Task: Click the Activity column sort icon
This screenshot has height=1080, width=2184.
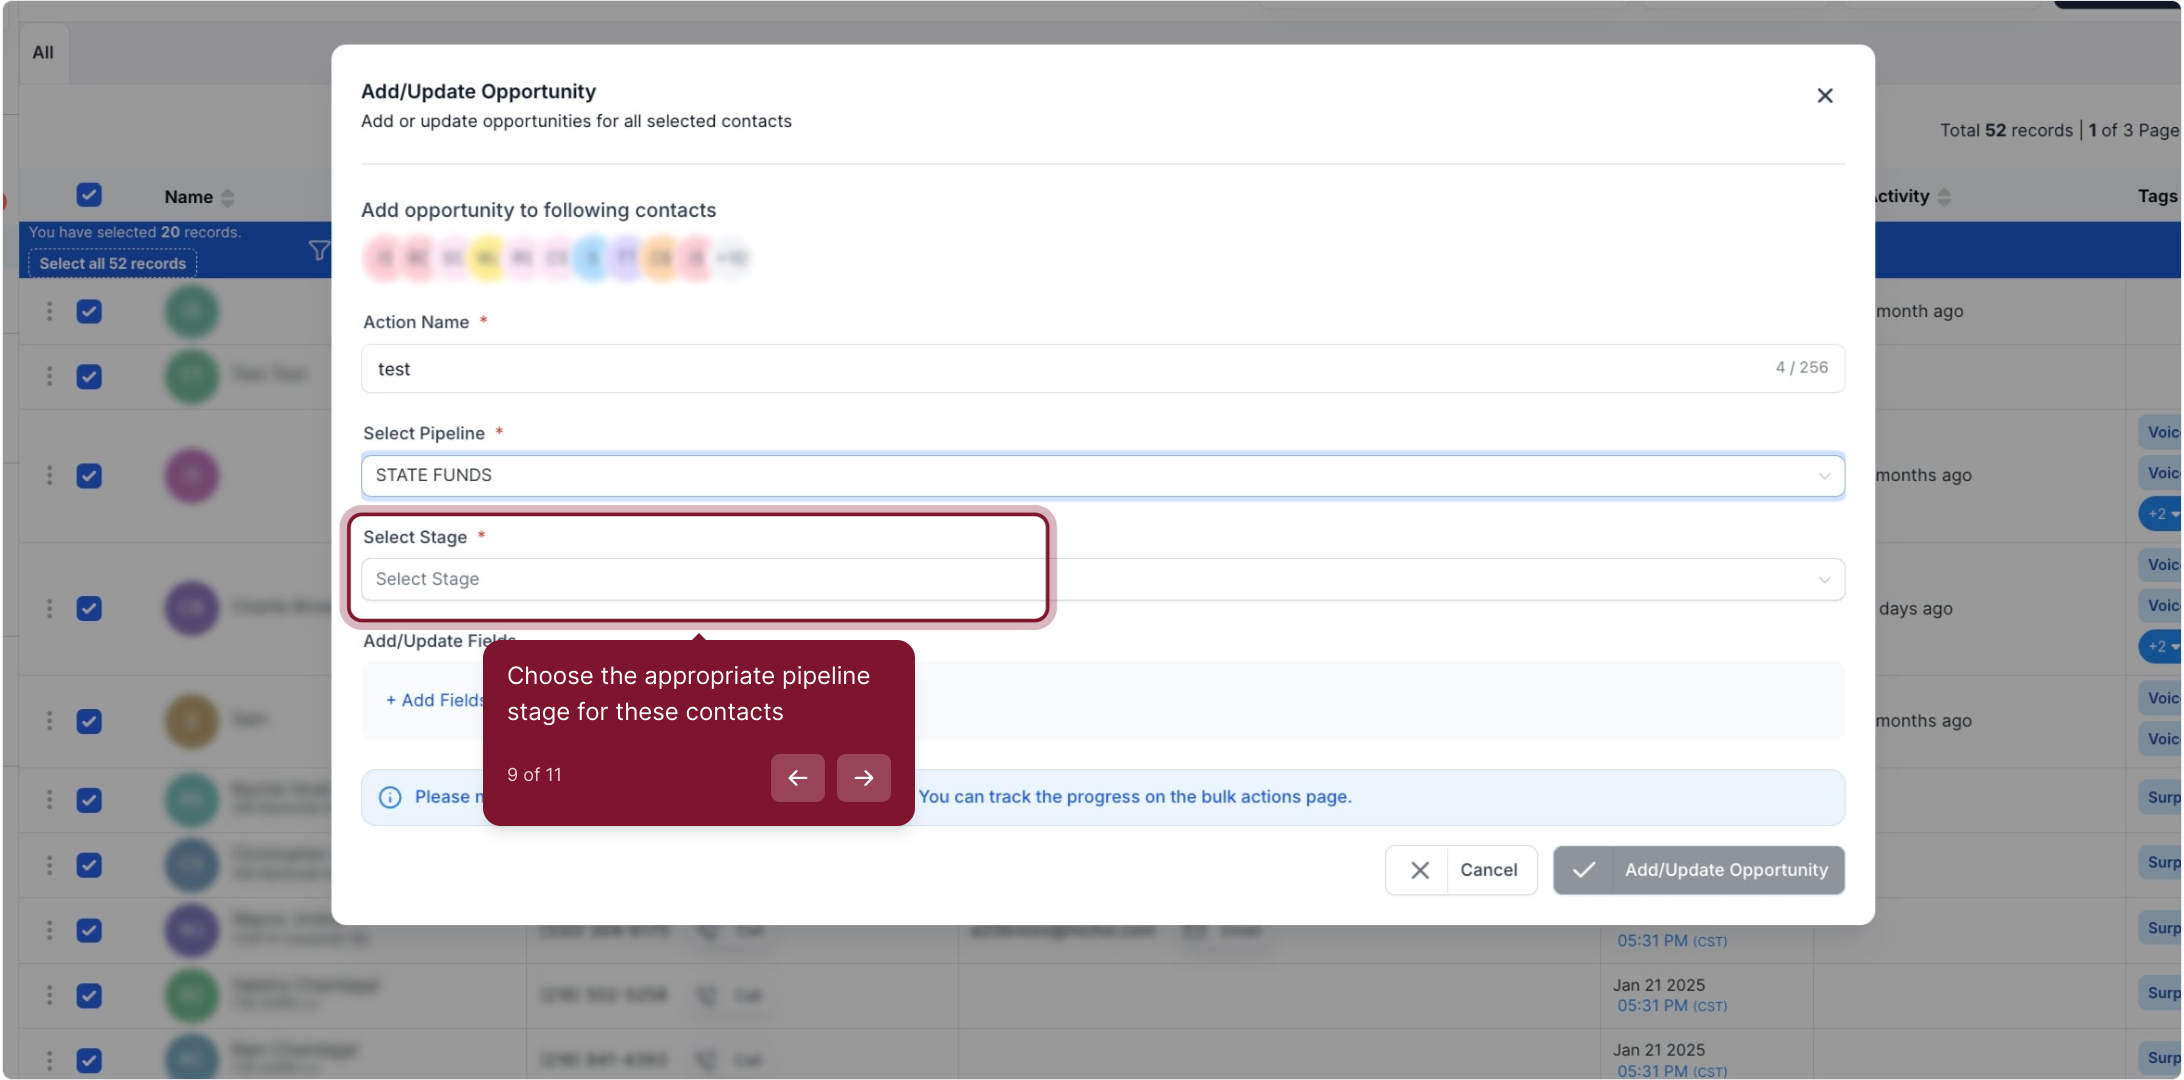Action: (x=1943, y=197)
